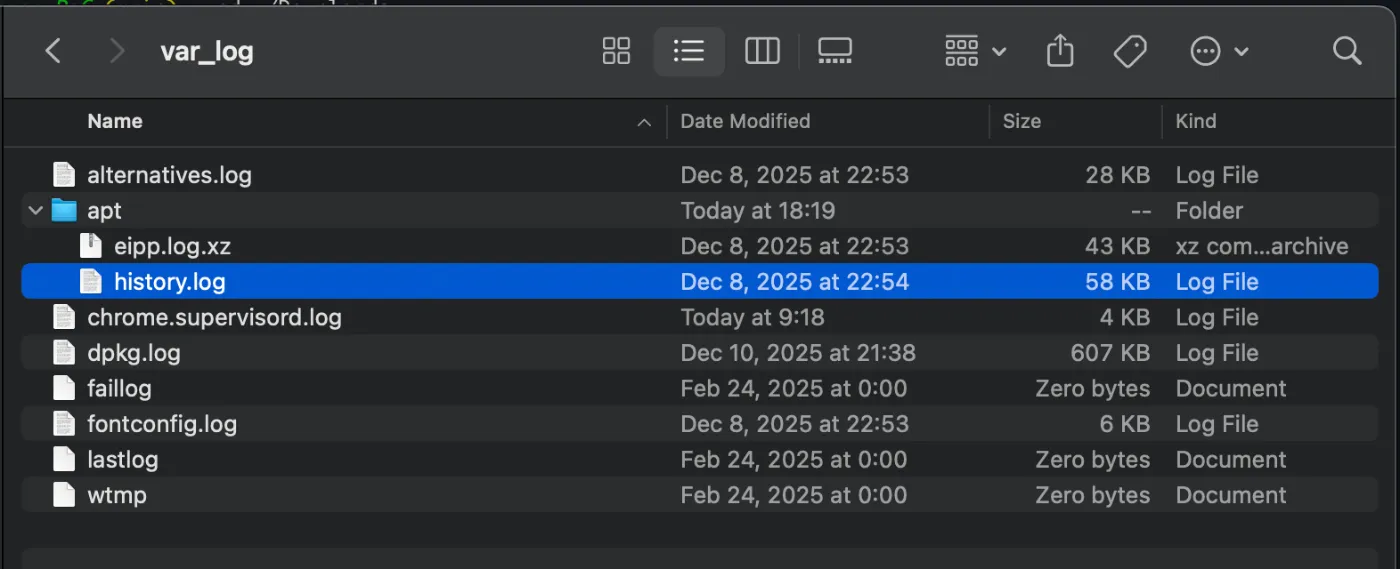This screenshot has height=569, width=1400.
Task: Click the forward navigation arrow
Action: pos(117,51)
